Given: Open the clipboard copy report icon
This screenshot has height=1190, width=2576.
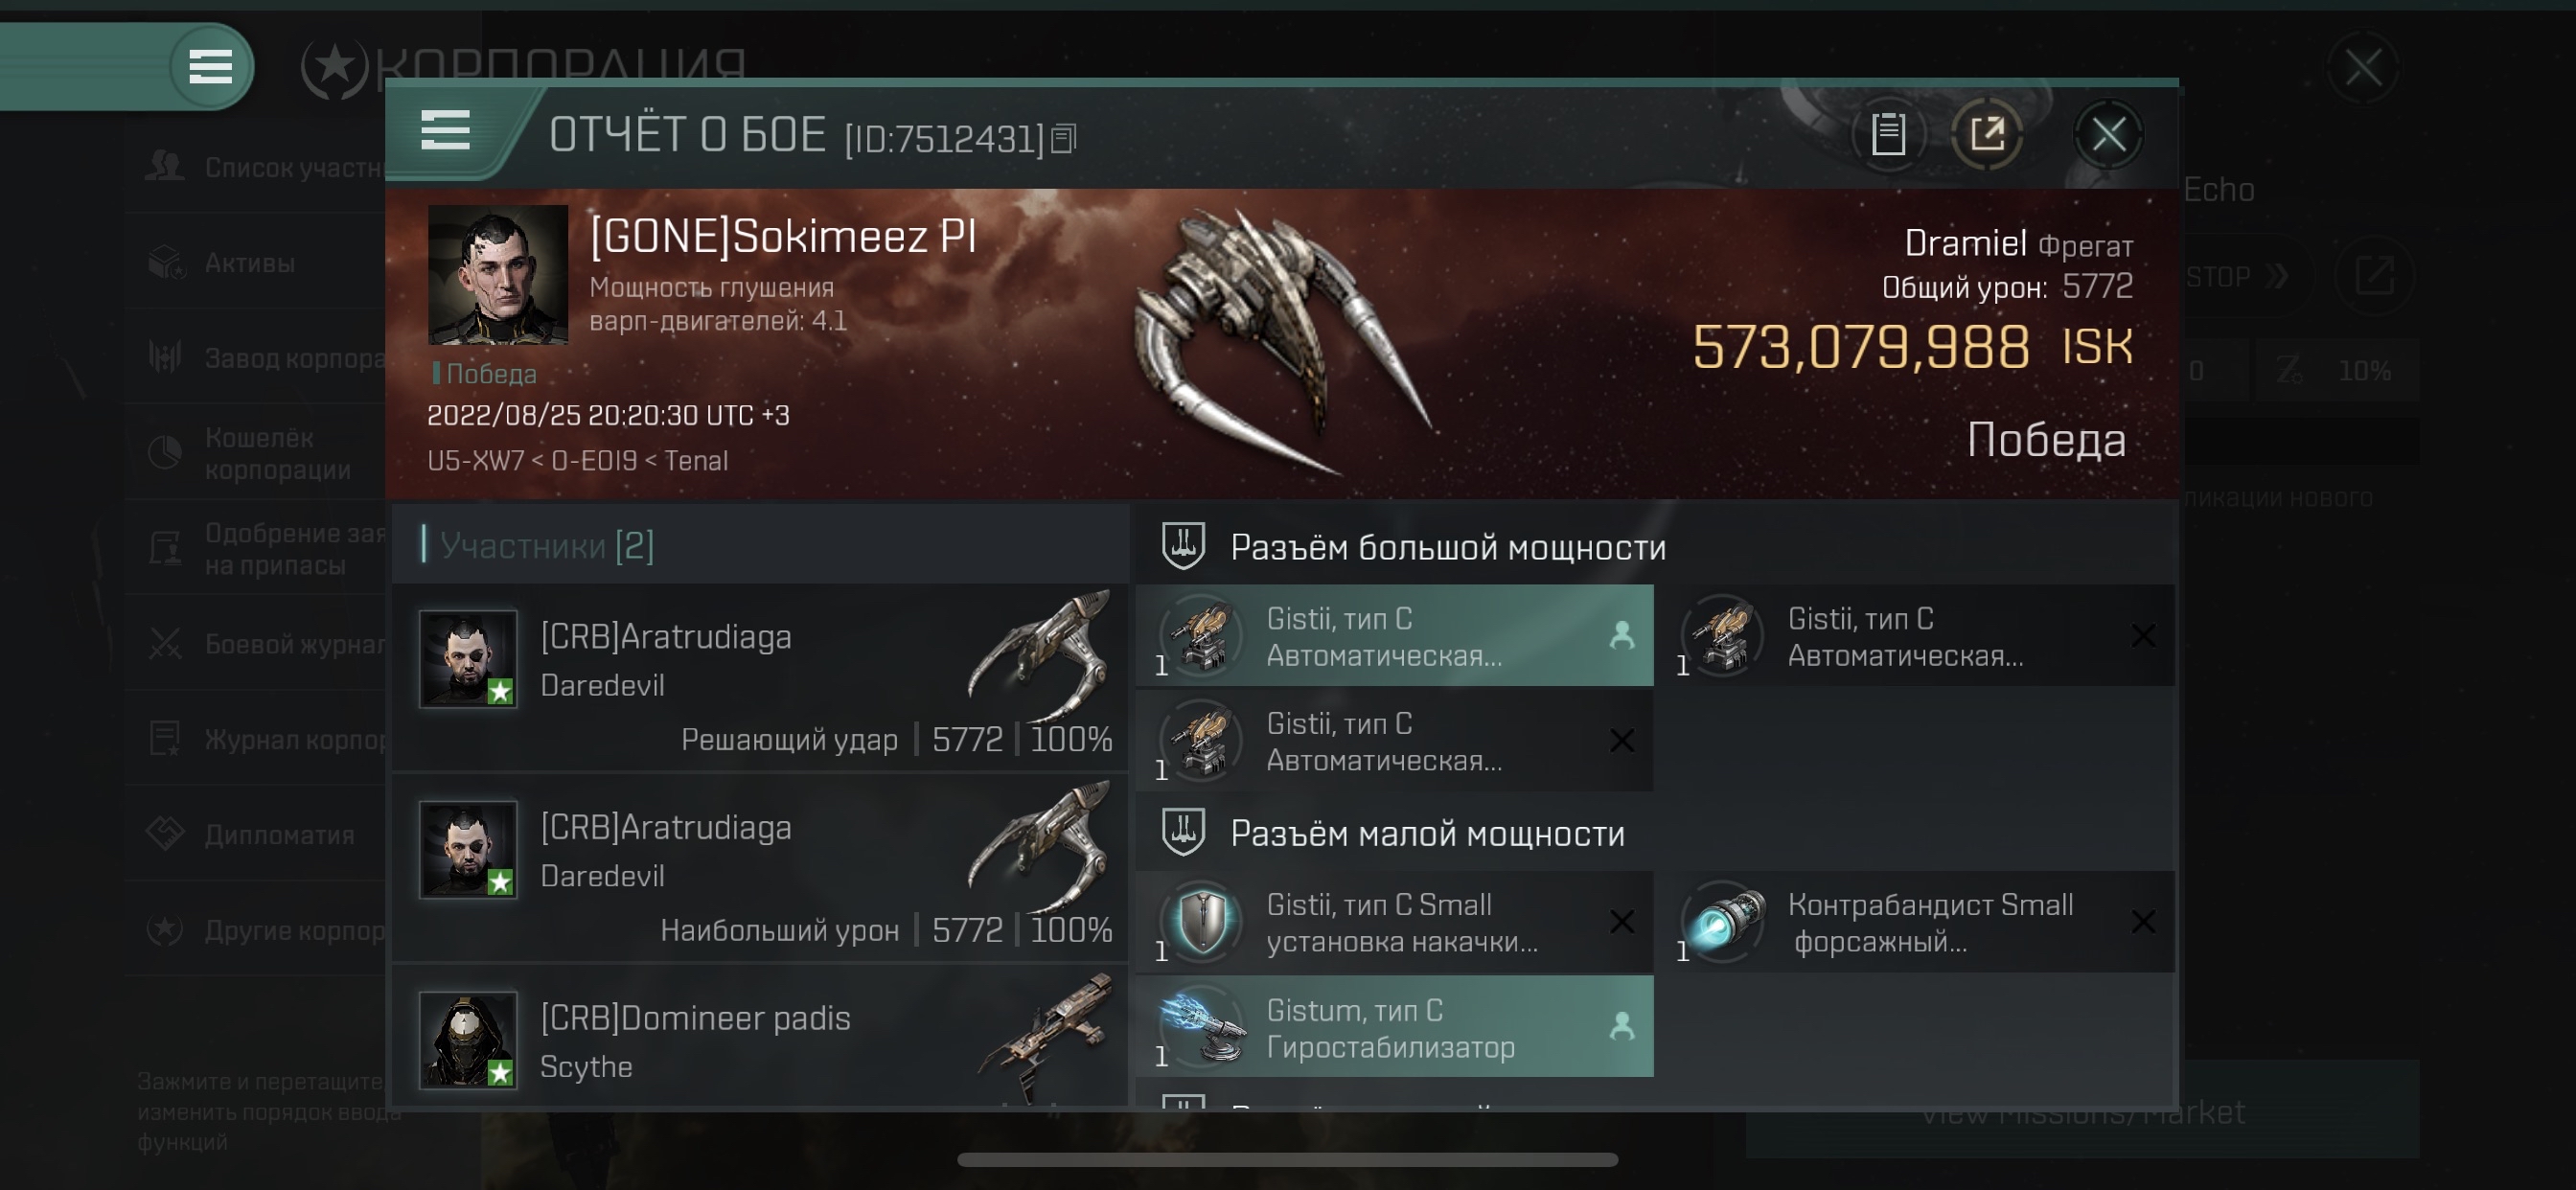Looking at the screenshot, I should click(1888, 134).
